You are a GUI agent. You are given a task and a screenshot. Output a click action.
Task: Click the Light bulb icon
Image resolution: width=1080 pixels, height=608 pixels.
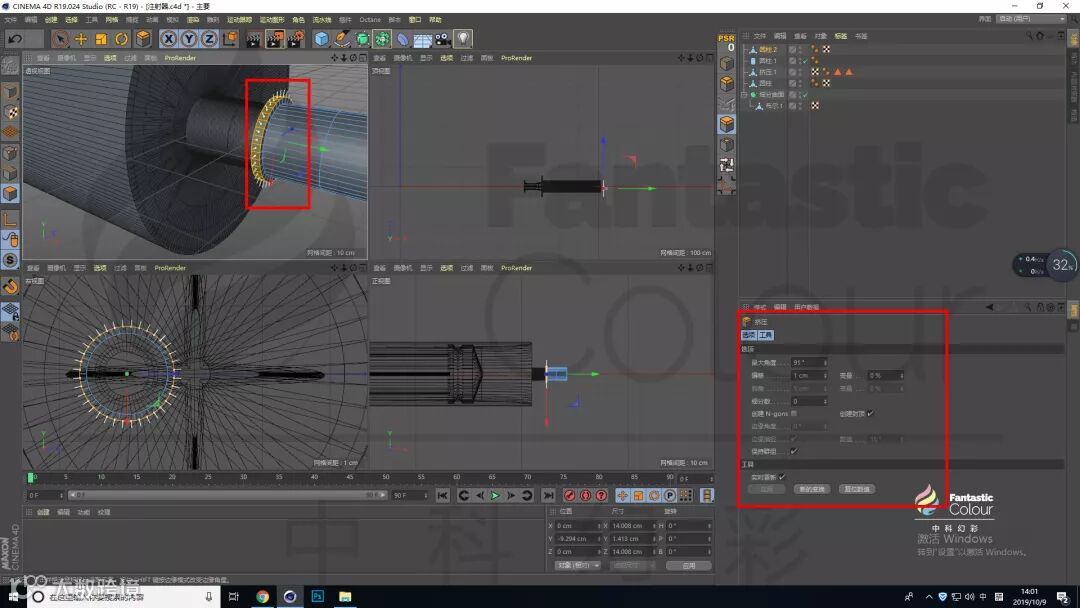click(463, 39)
